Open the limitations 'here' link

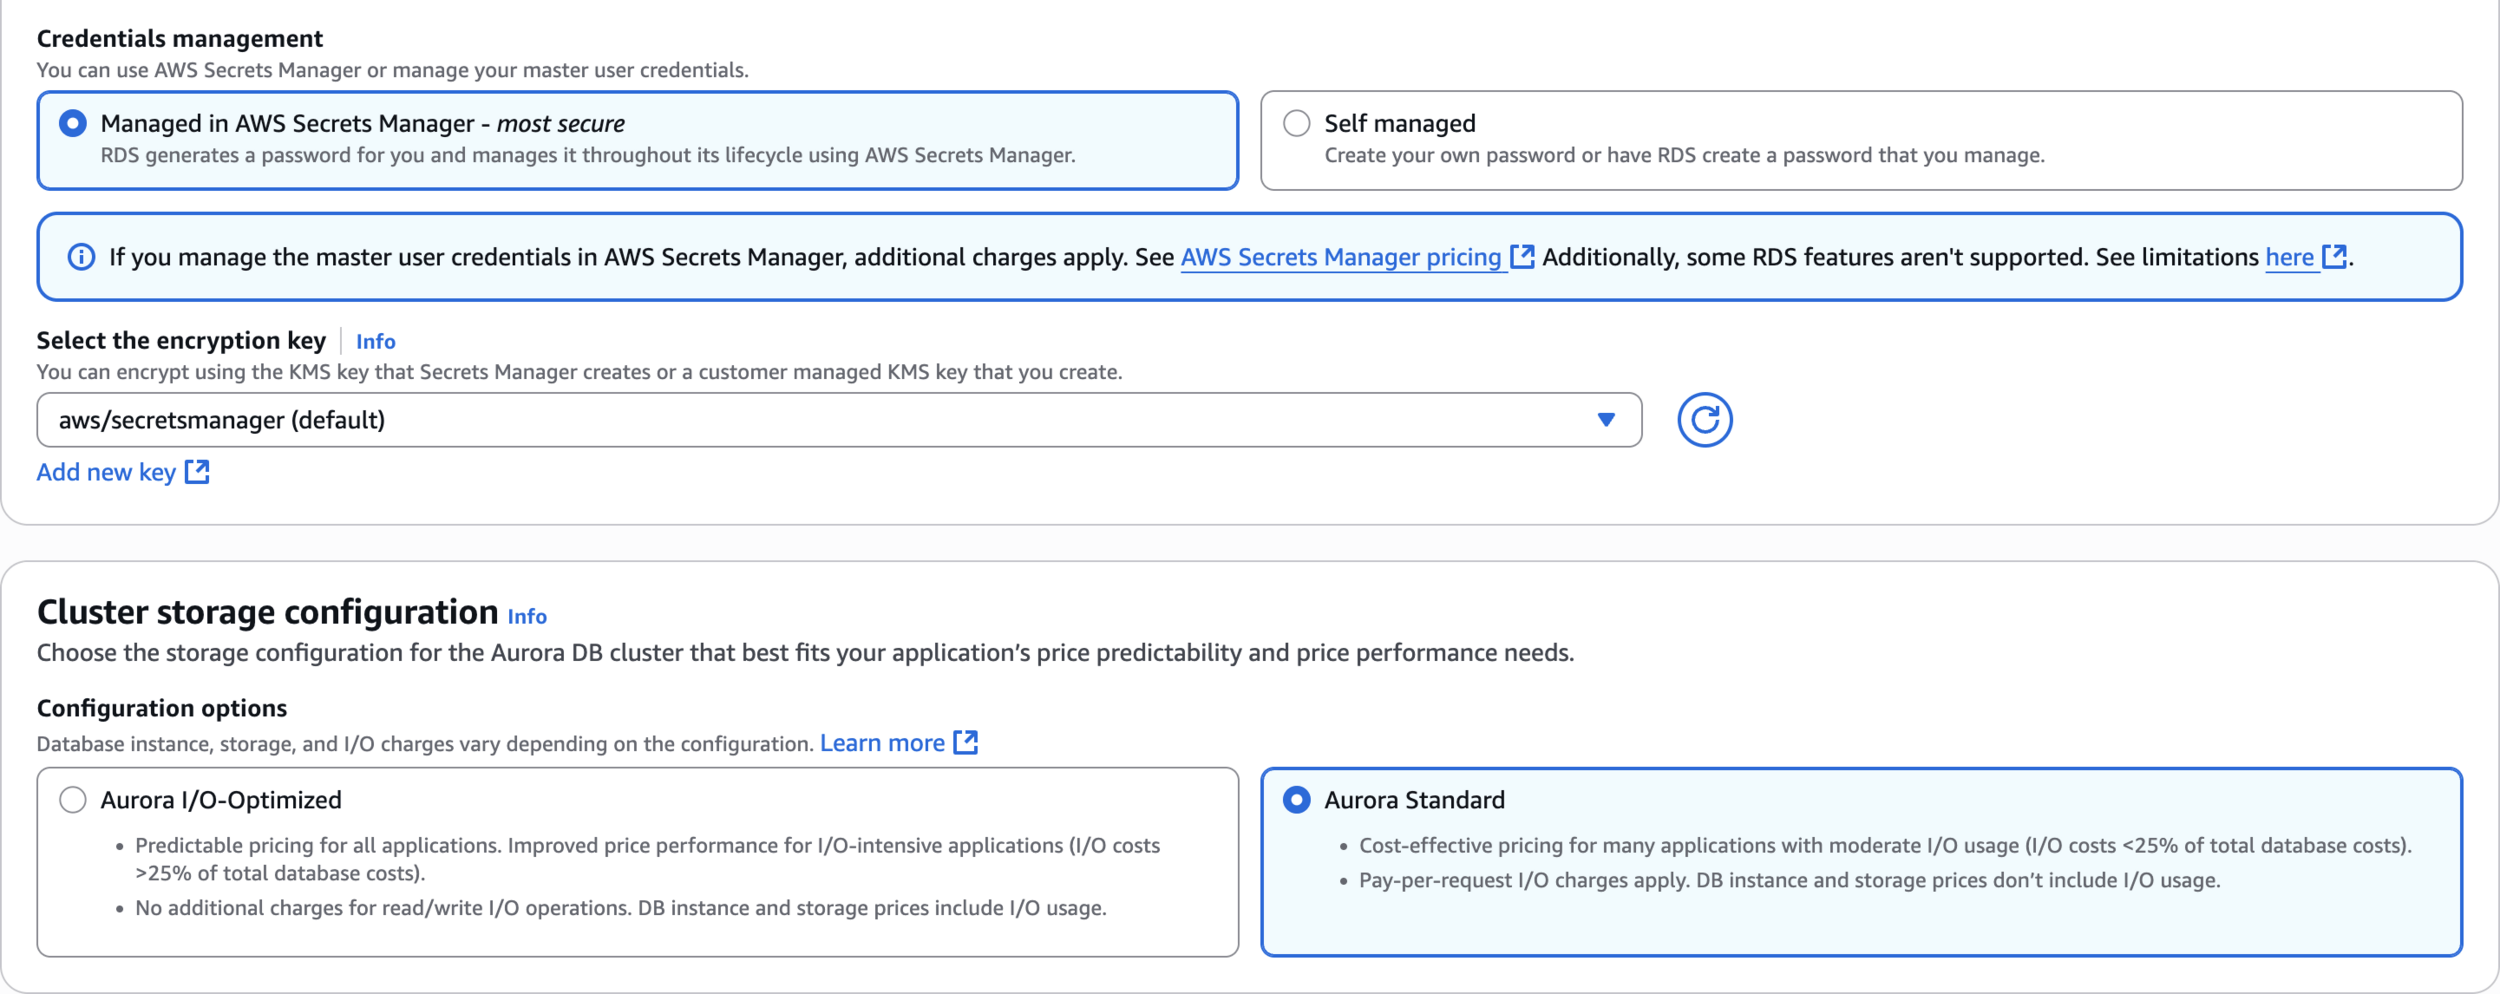click(2289, 258)
